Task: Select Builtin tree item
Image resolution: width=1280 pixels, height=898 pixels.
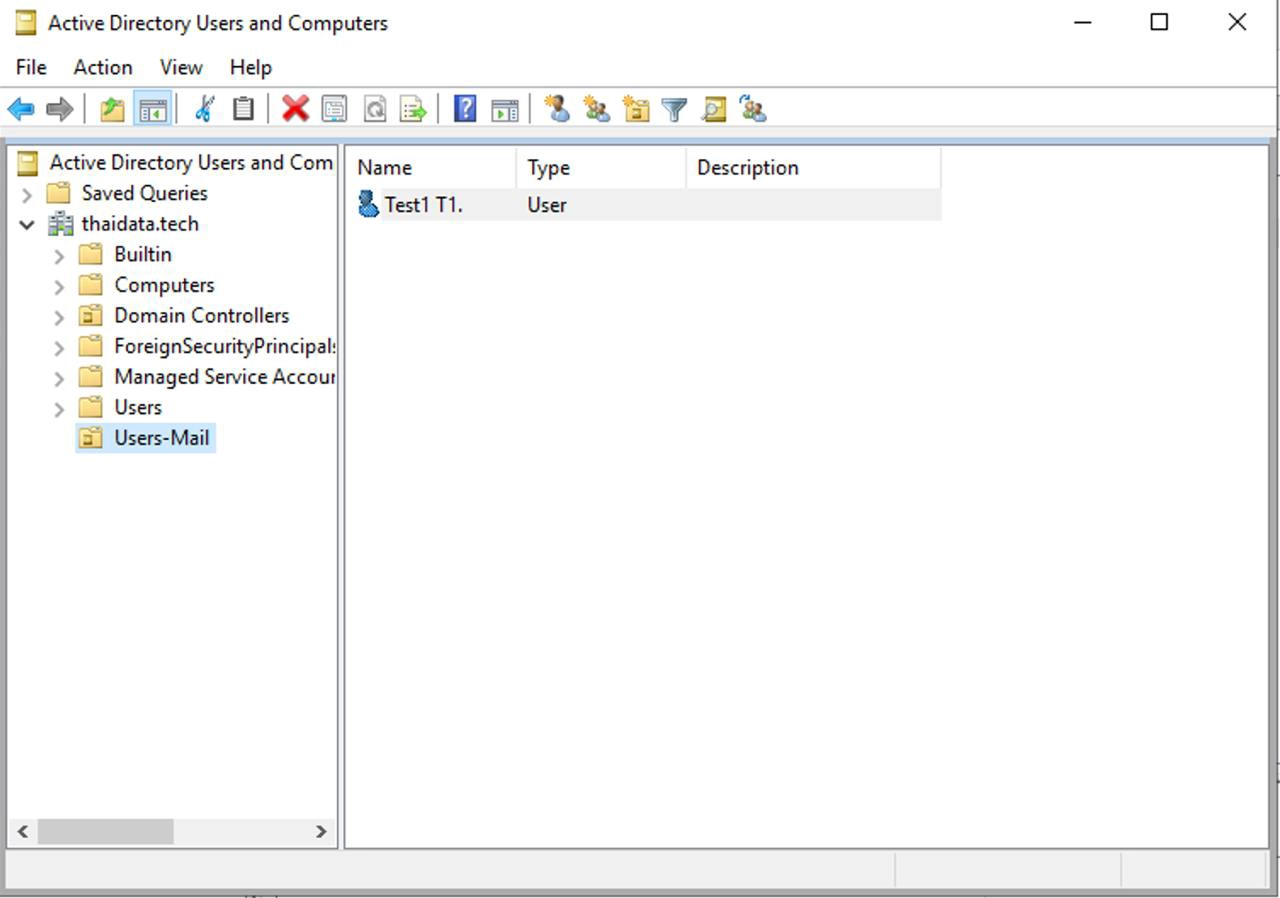Action: (142, 254)
